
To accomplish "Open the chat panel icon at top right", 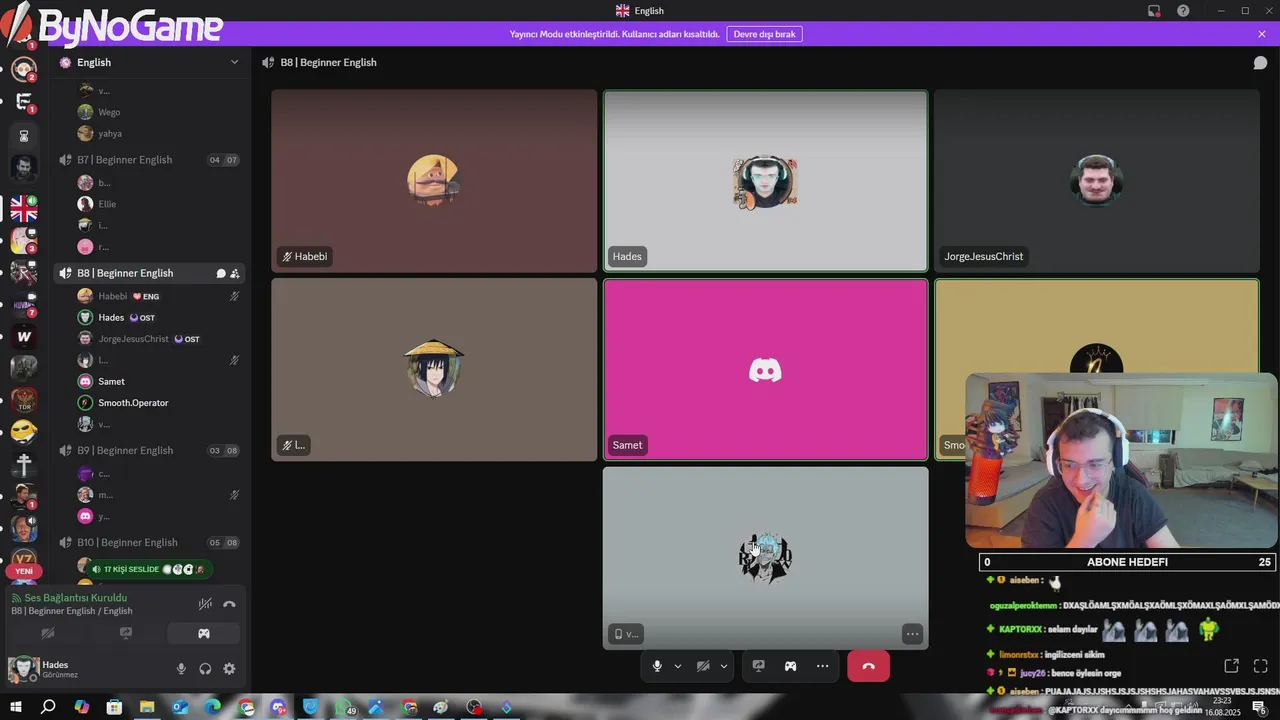I will click(1260, 62).
